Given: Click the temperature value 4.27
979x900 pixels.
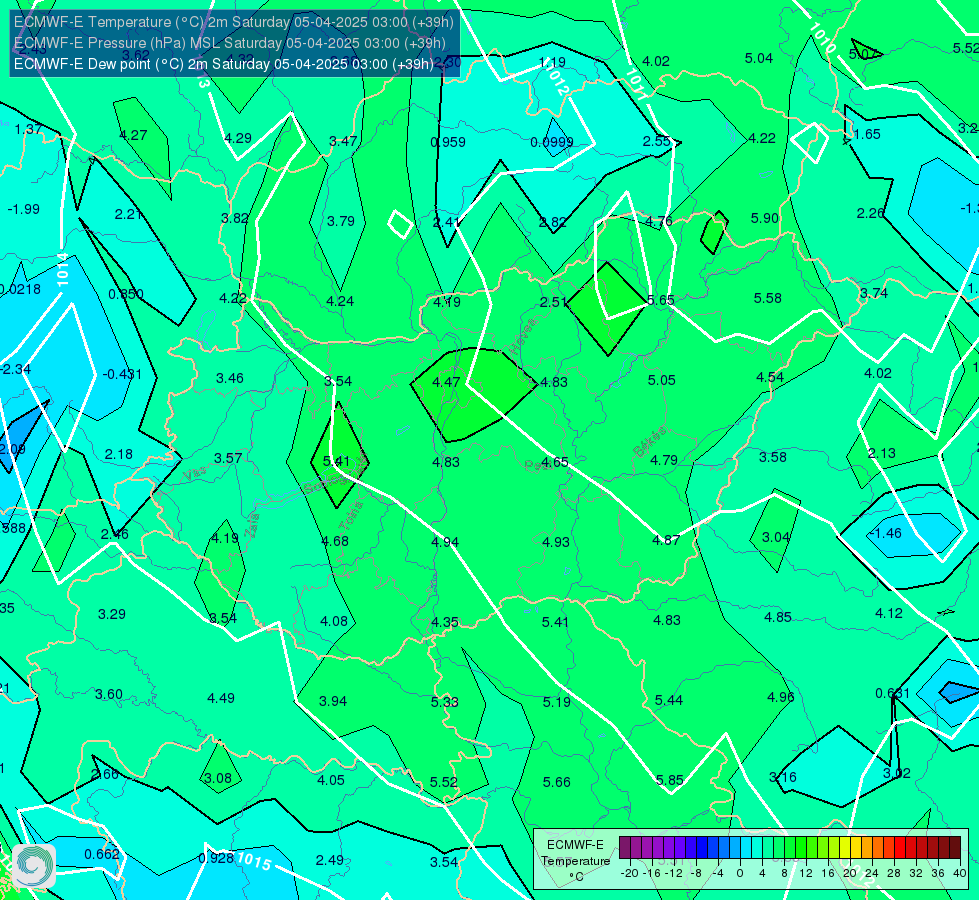Looking at the screenshot, I should 133,135.
